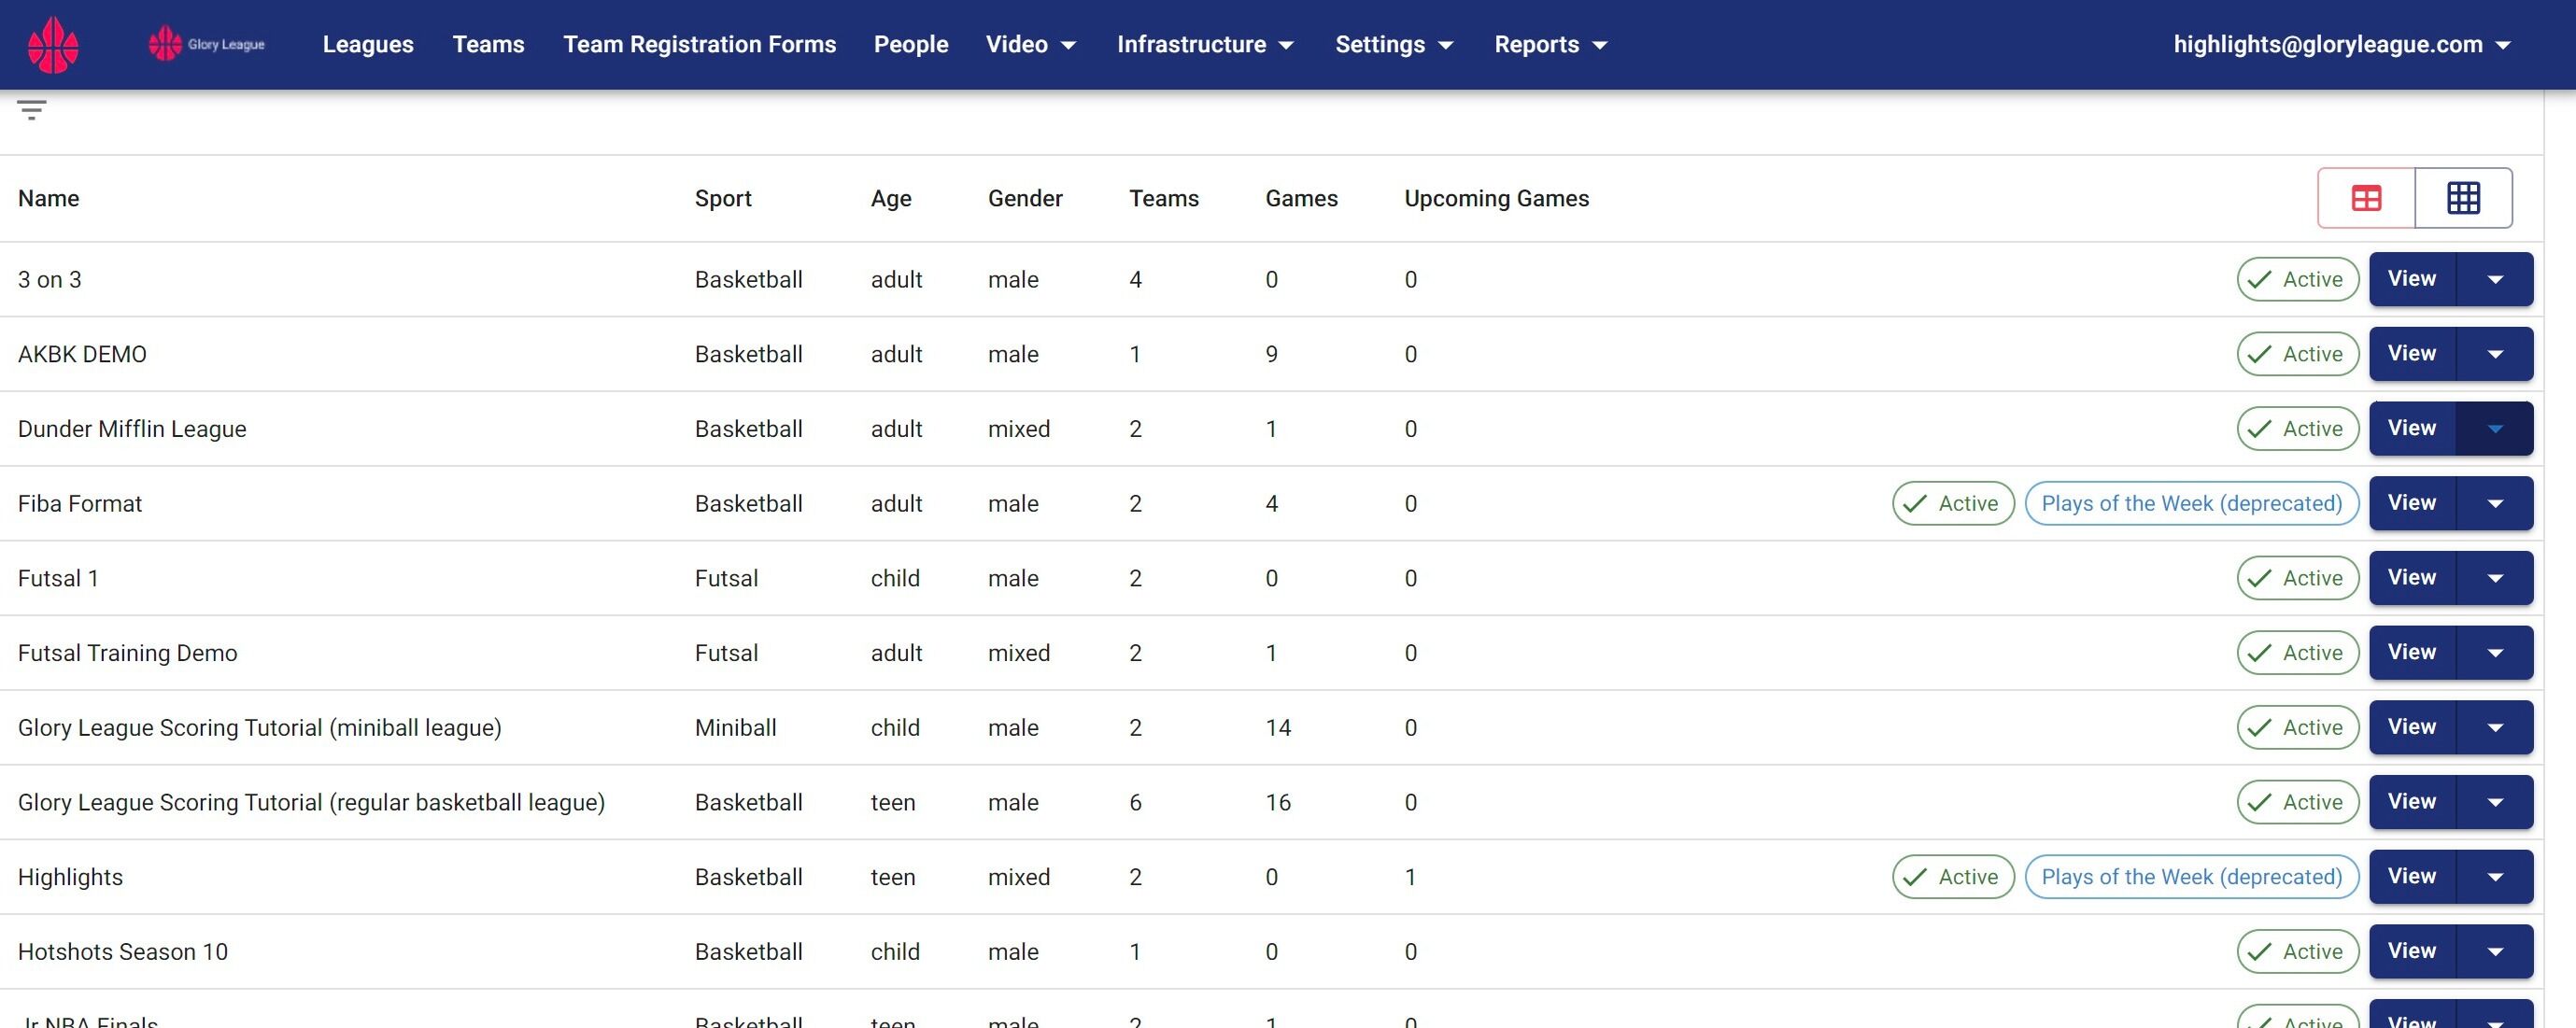Switch to the grid view icon
The height and width of the screenshot is (1028, 2576).
point(2463,198)
